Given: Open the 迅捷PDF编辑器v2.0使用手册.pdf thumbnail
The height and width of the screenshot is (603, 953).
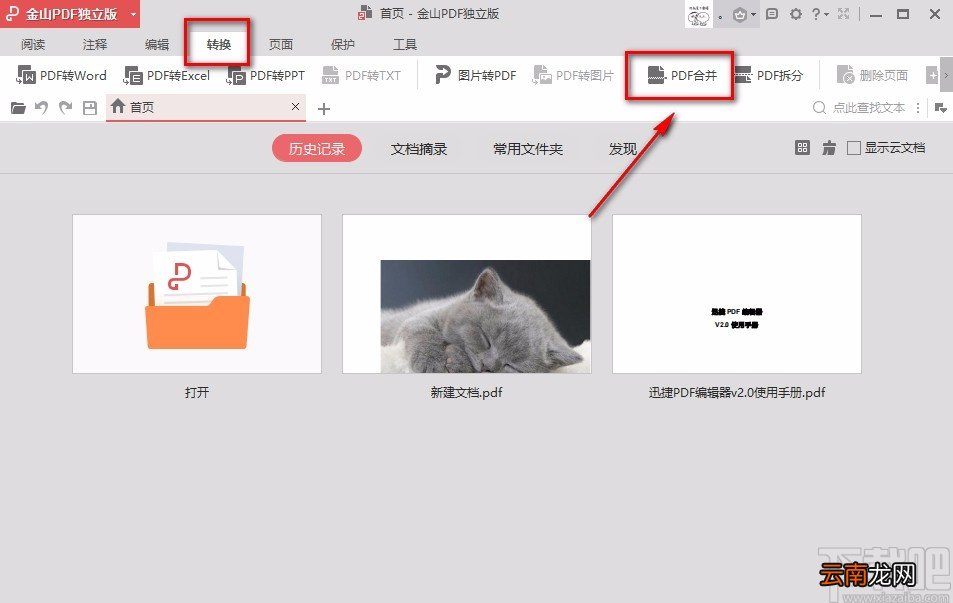Looking at the screenshot, I should 737,294.
